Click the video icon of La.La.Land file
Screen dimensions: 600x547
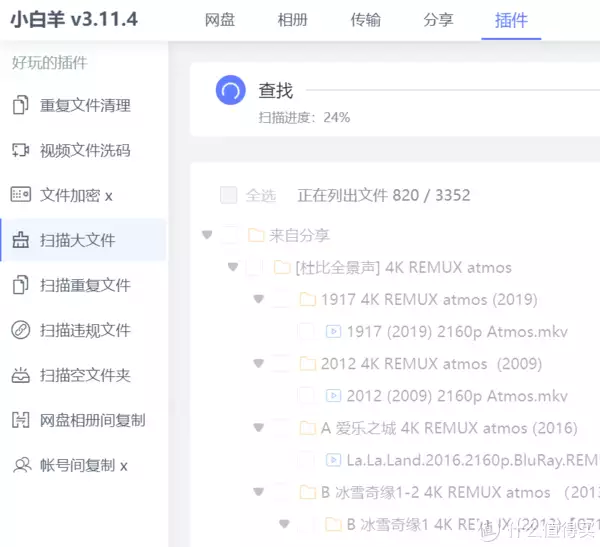click(x=333, y=460)
